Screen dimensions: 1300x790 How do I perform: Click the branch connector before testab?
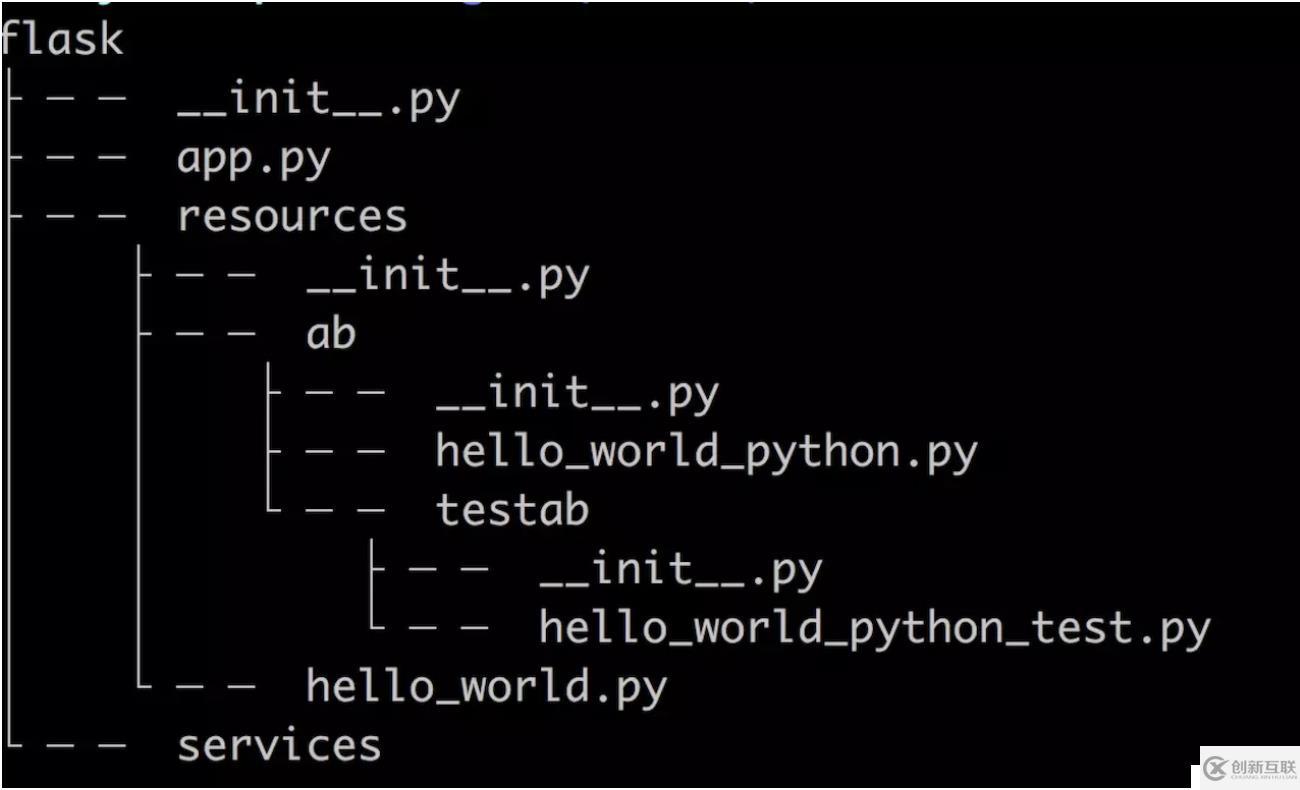pyautogui.click(x=325, y=510)
